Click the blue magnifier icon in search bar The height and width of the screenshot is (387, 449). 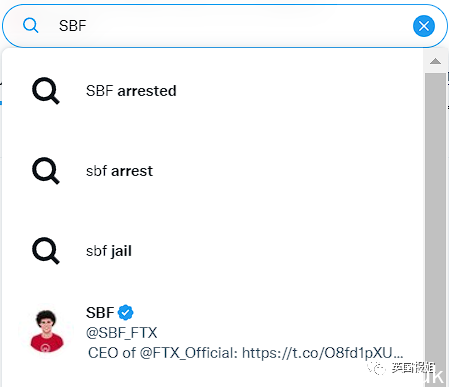[x=30, y=26]
